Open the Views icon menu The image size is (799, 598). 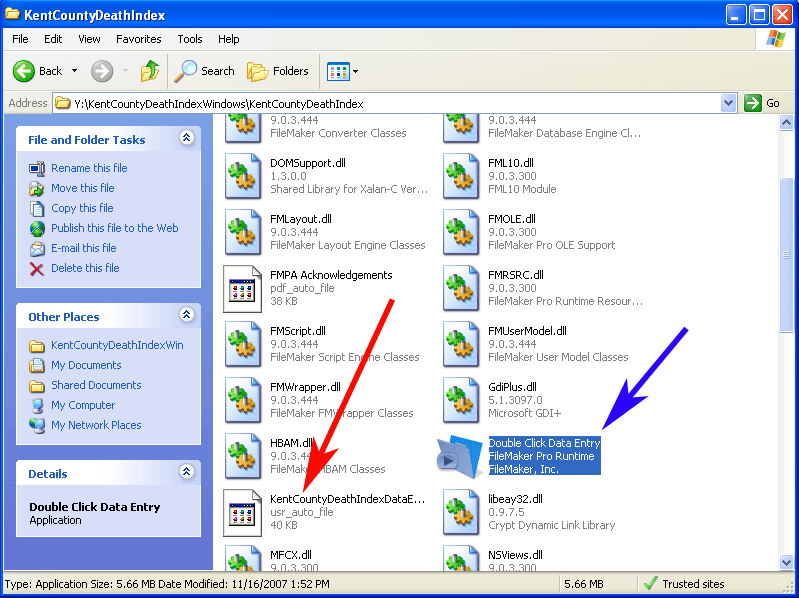(x=338, y=72)
